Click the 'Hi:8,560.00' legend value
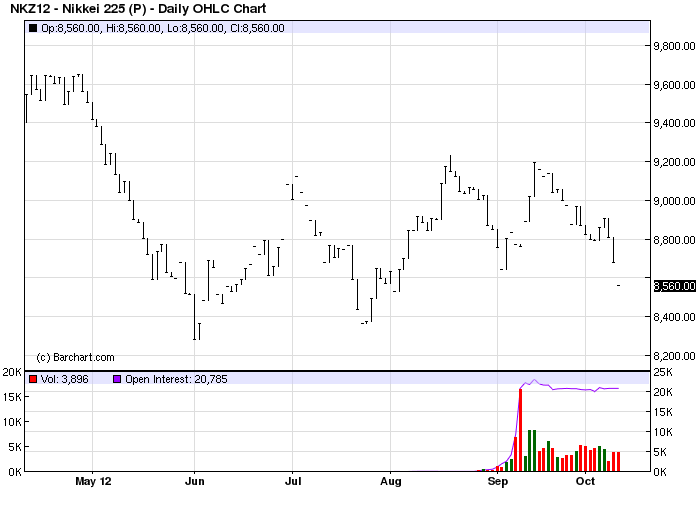The width and height of the screenshot is (700, 512). coord(134,28)
